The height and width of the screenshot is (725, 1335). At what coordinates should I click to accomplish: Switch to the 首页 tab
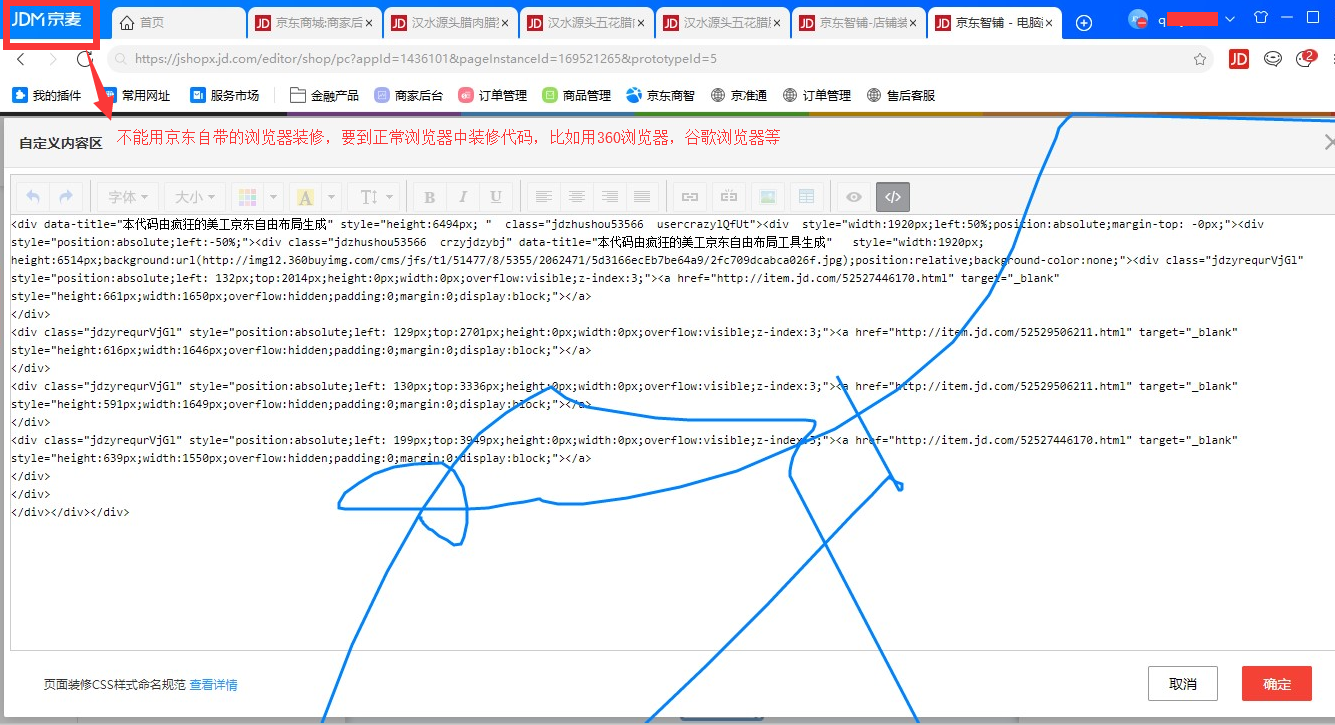click(x=177, y=22)
